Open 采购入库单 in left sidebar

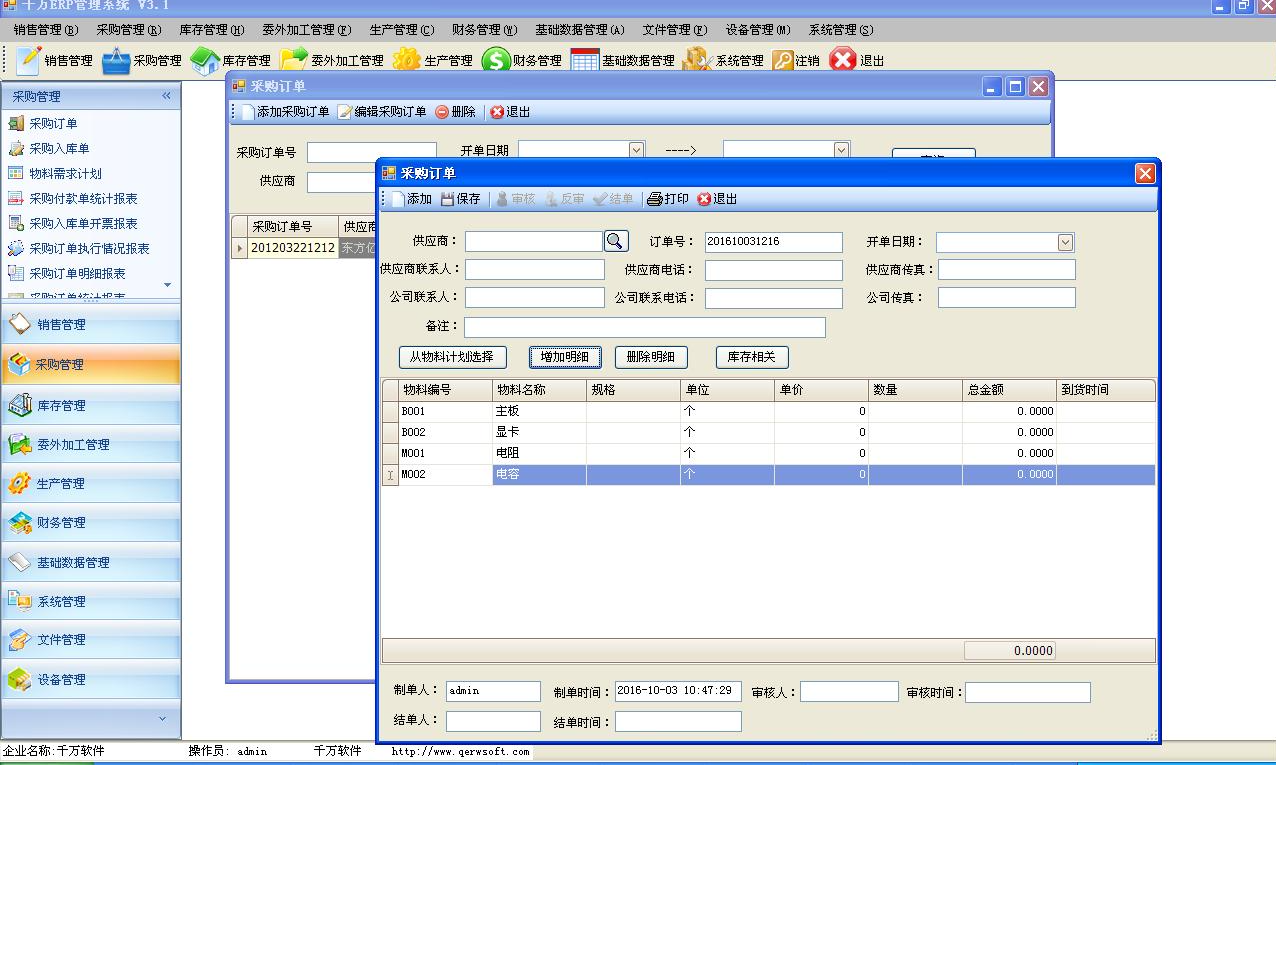tap(59, 148)
